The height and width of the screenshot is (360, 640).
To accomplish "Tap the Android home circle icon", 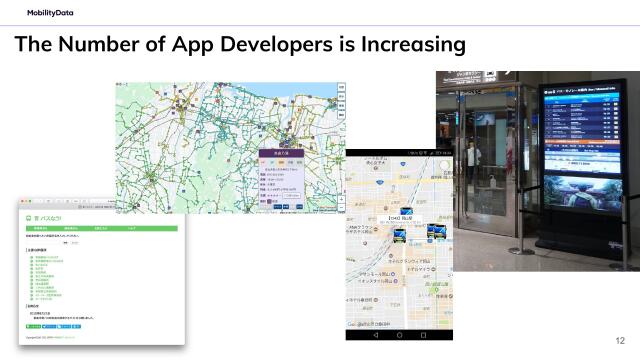I will 400,335.
